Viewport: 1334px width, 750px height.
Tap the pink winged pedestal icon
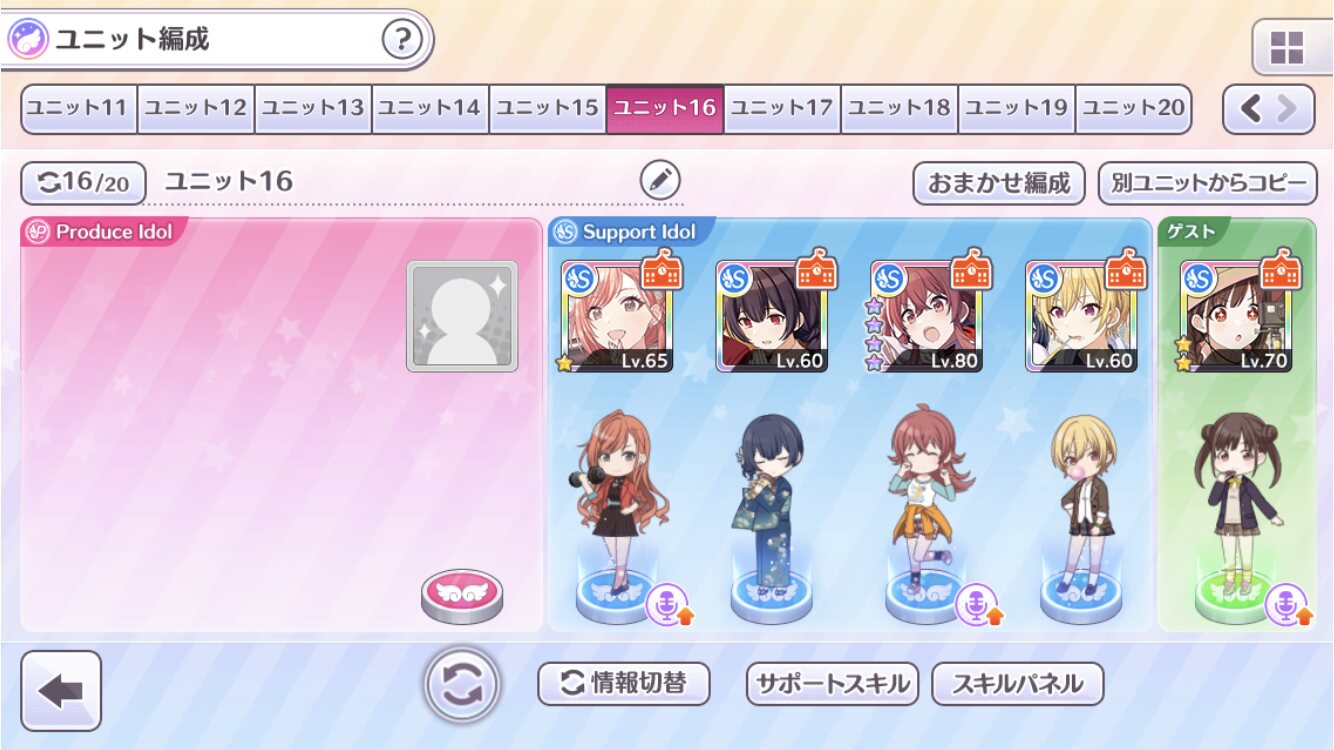pyautogui.click(x=462, y=596)
